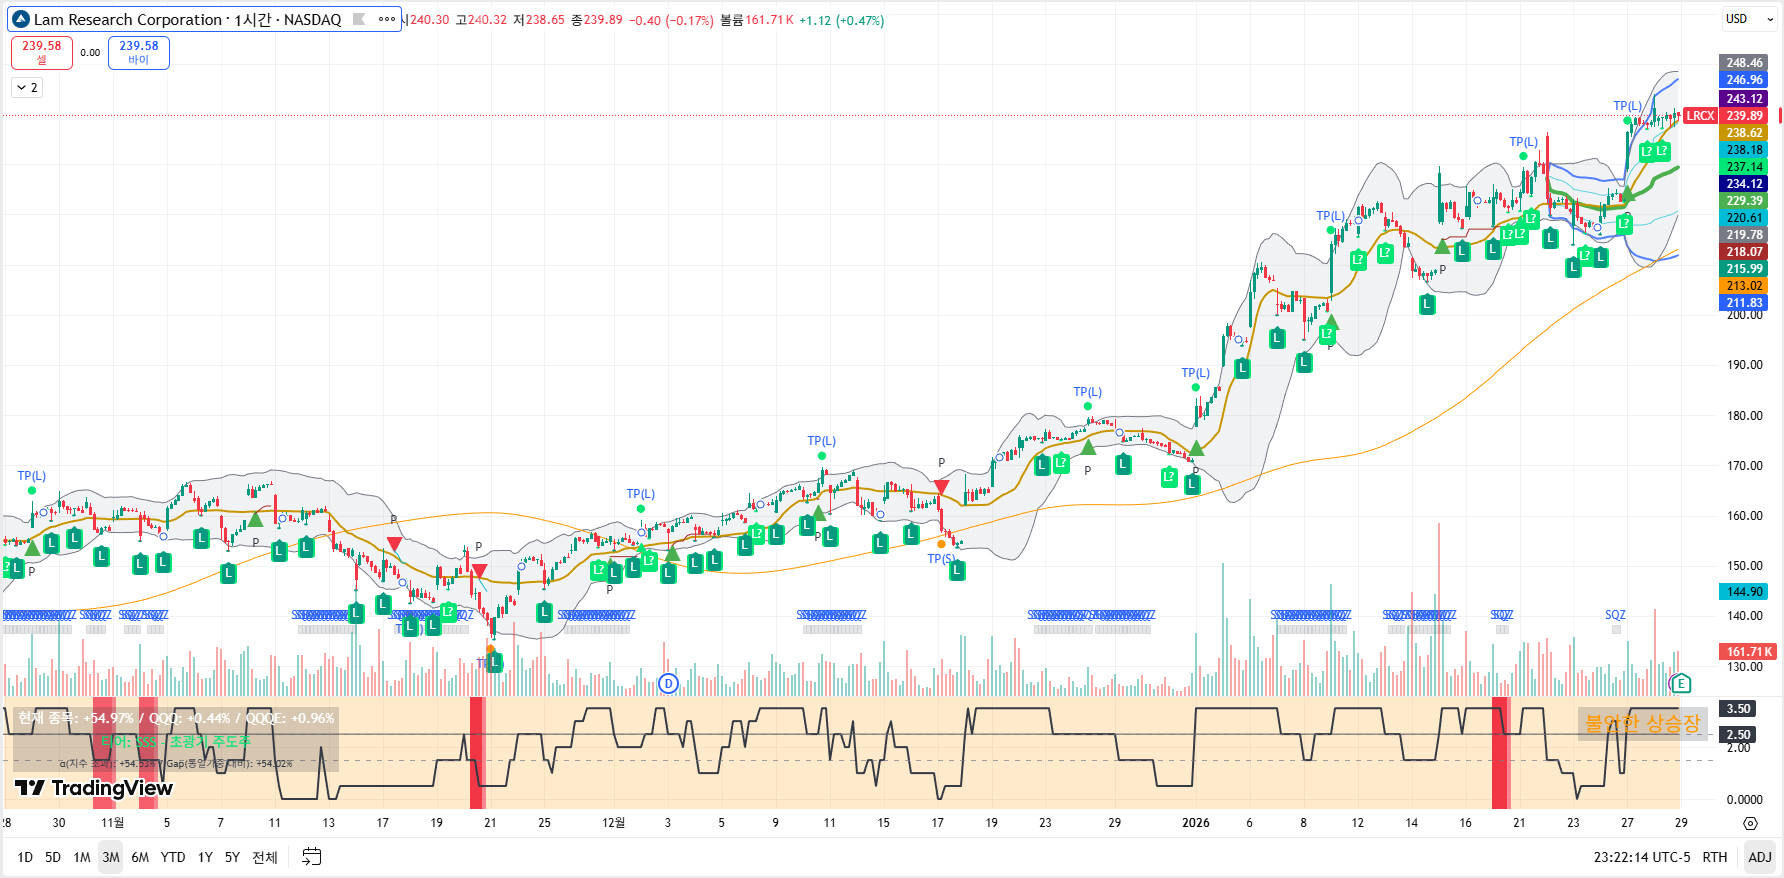Click the 11월 label on the time axis
Image resolution: width=1784 pixels, height=878 pixels.
(113, 823)
